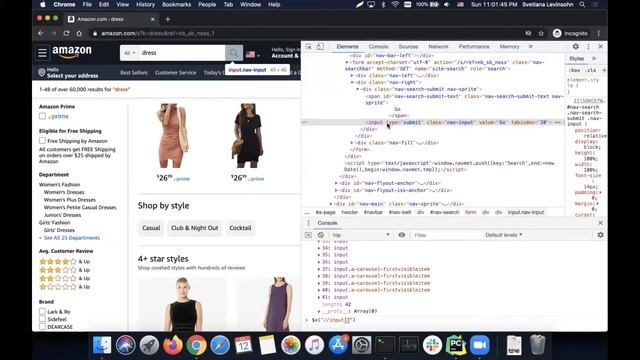The width and height of the screenshot is (640, 360).
Task: Select the Club & Night Out style button
Action: point(195,228)
